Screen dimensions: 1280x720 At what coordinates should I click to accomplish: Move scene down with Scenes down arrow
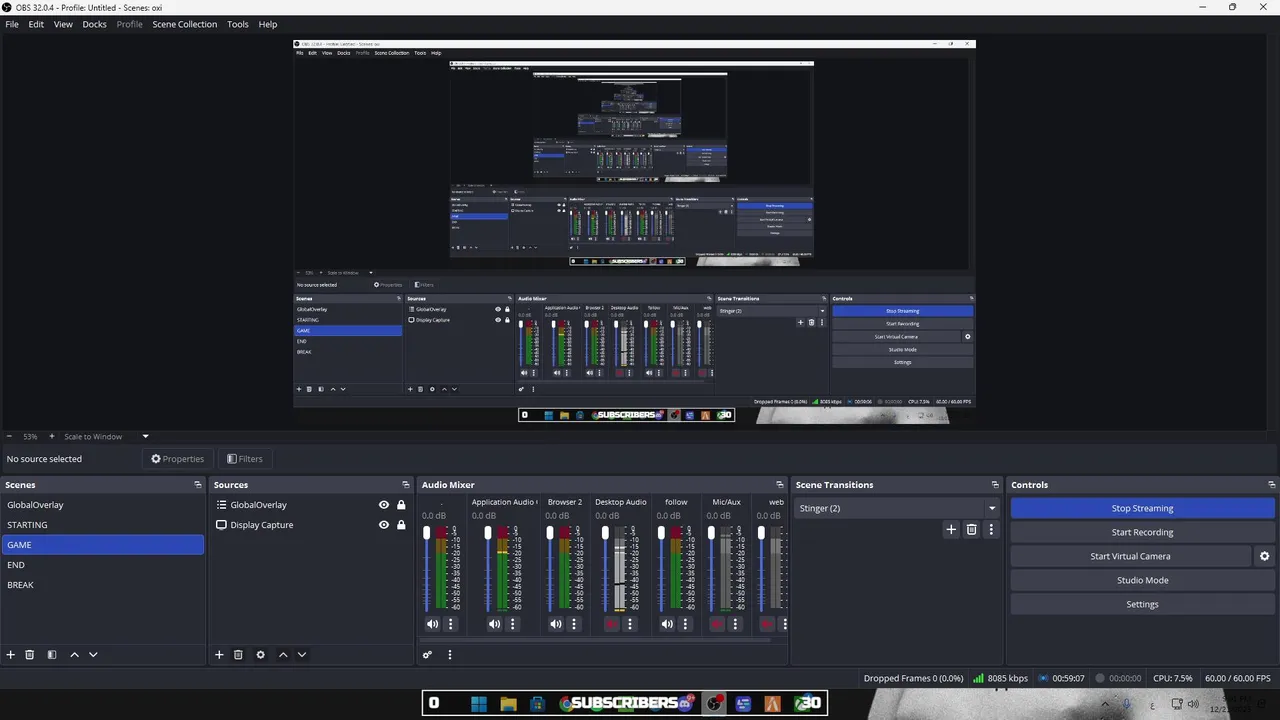[x=93, y=655]
